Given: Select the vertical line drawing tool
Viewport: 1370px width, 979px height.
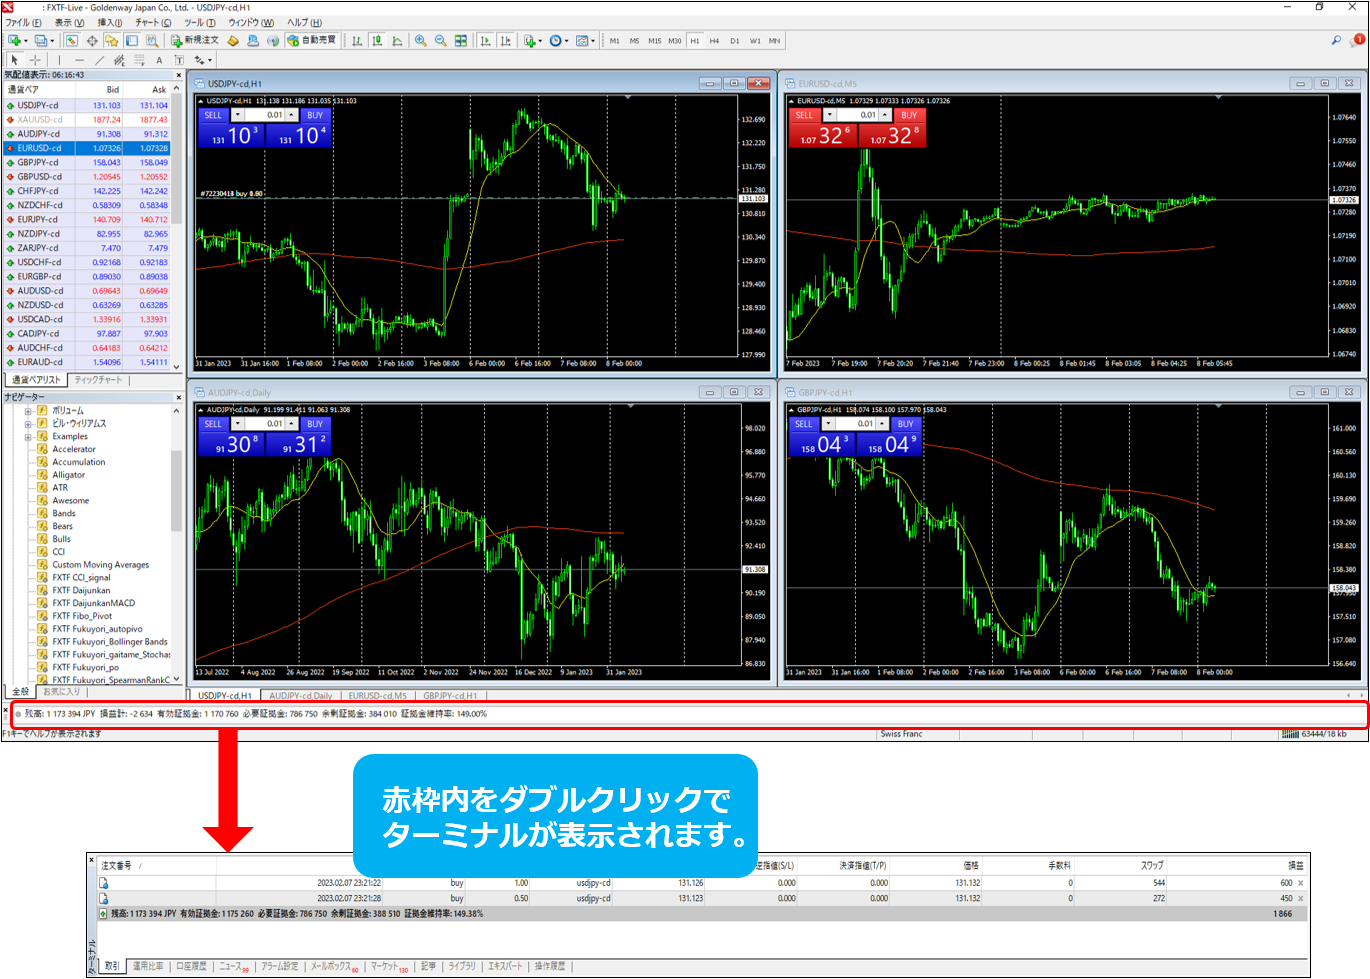Looking at the screenshot, I should coord(59,60).
